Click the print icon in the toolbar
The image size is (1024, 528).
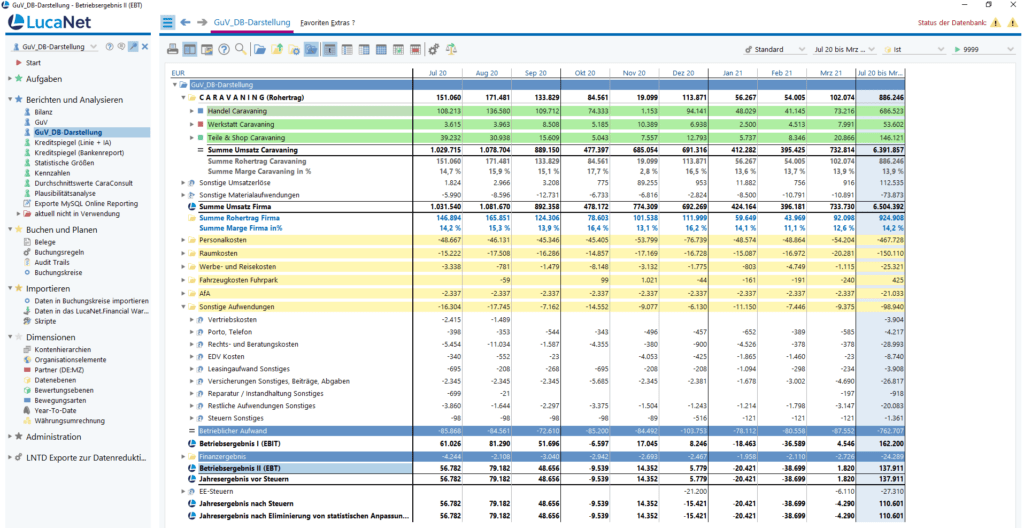pos(172,48)
